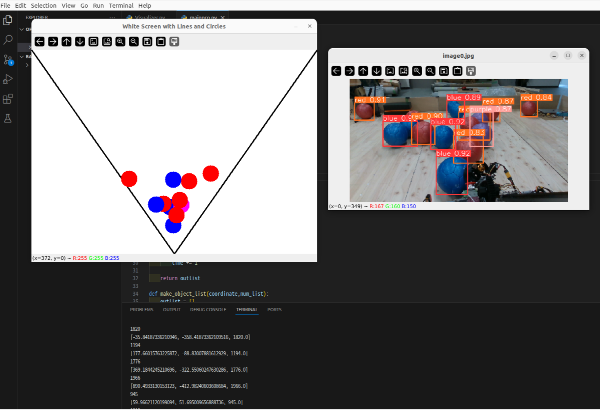The height and width of the screenshot is (410, 600).
Task: Click save image icon in White Screen toolbar
Action: point(147,42)
